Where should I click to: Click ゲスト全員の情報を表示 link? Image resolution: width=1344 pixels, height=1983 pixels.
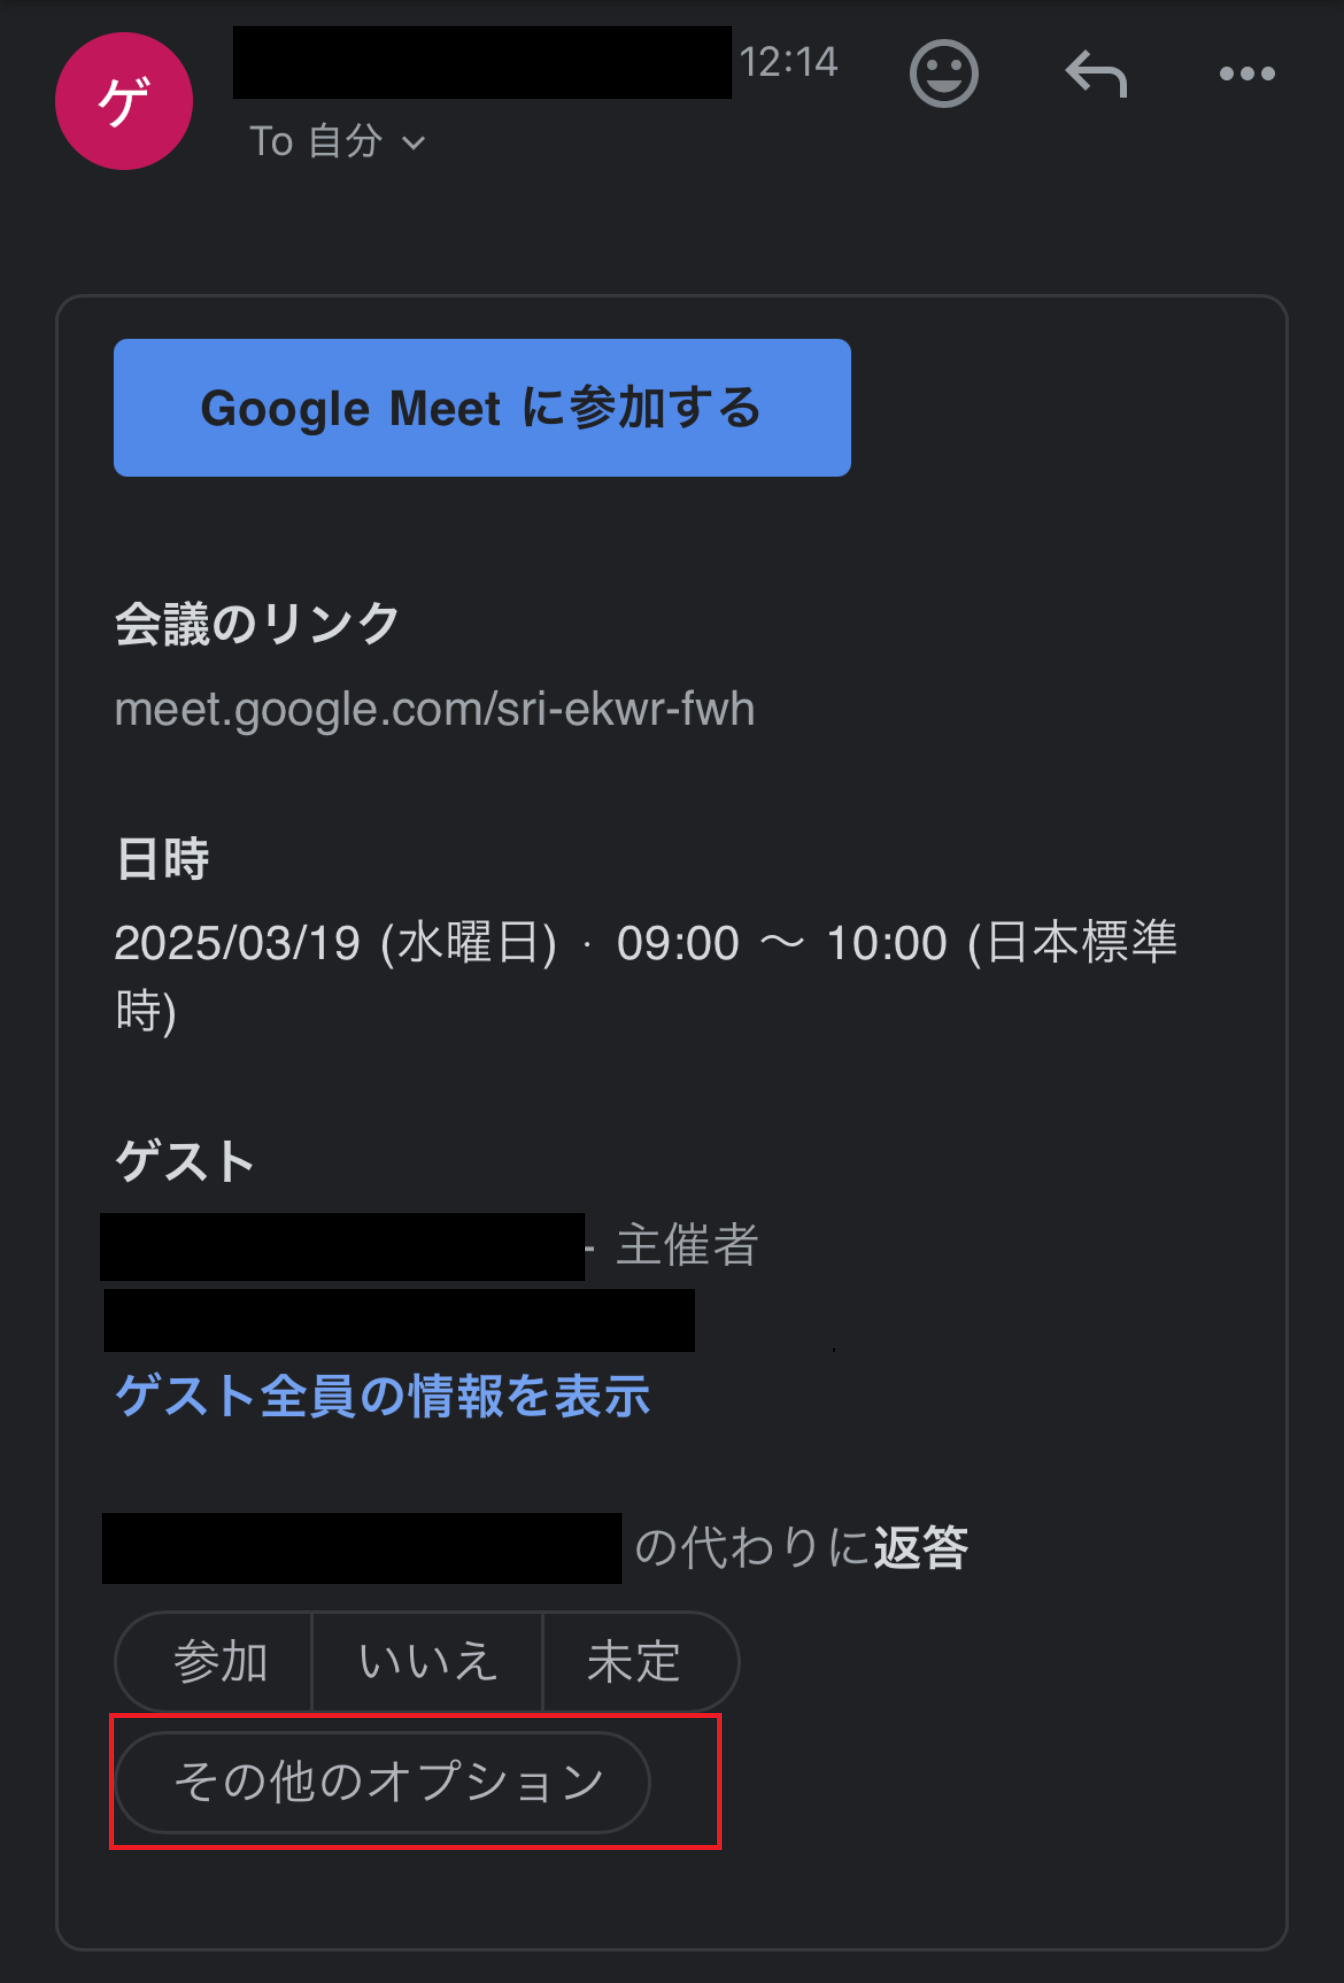(383, 1396)
